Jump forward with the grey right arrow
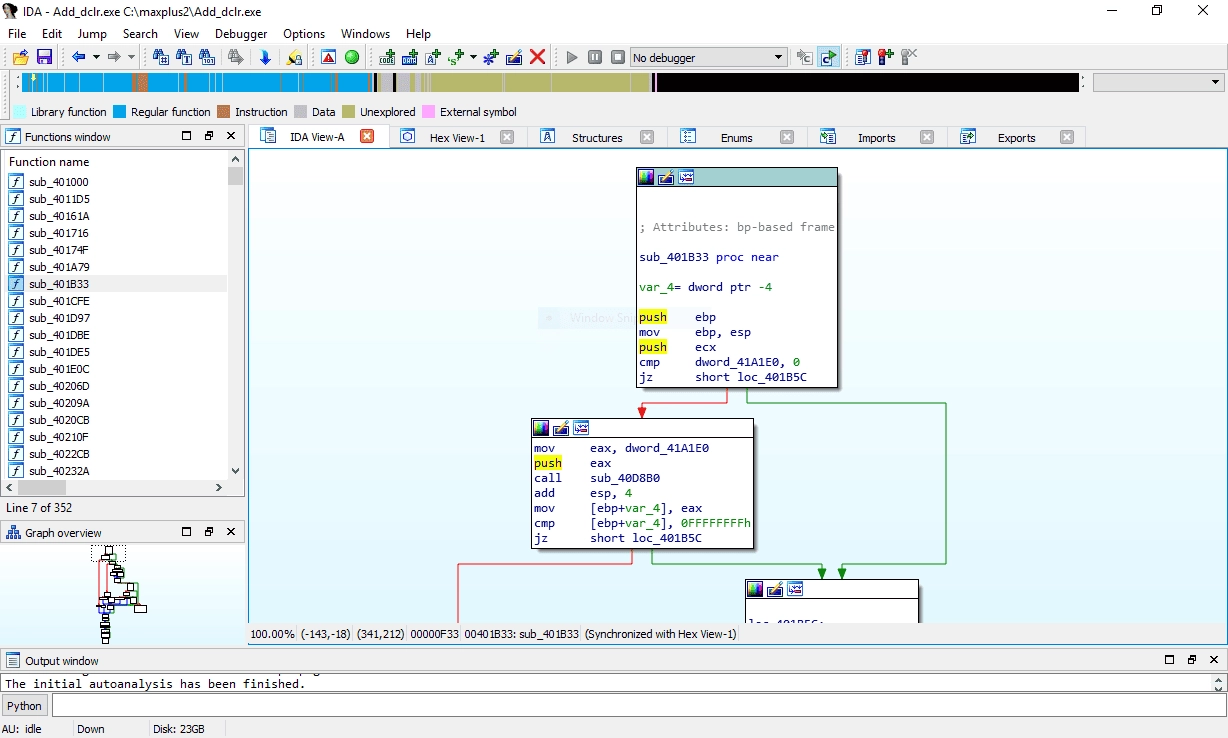 click(x=114, y=57)
